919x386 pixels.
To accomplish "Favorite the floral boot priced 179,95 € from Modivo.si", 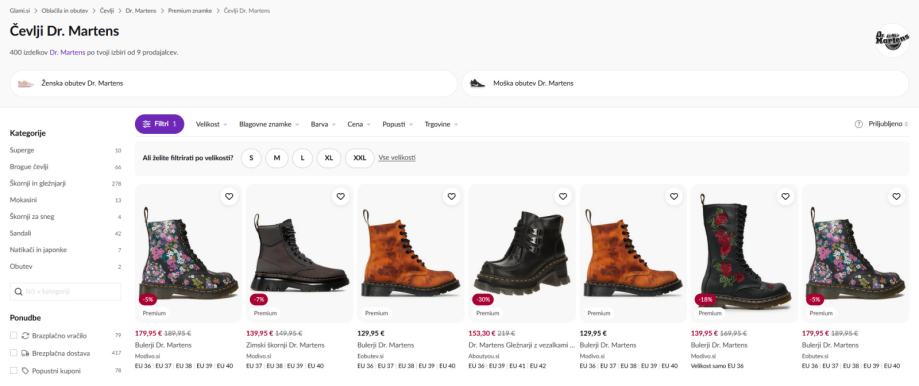I will [229, 197].
